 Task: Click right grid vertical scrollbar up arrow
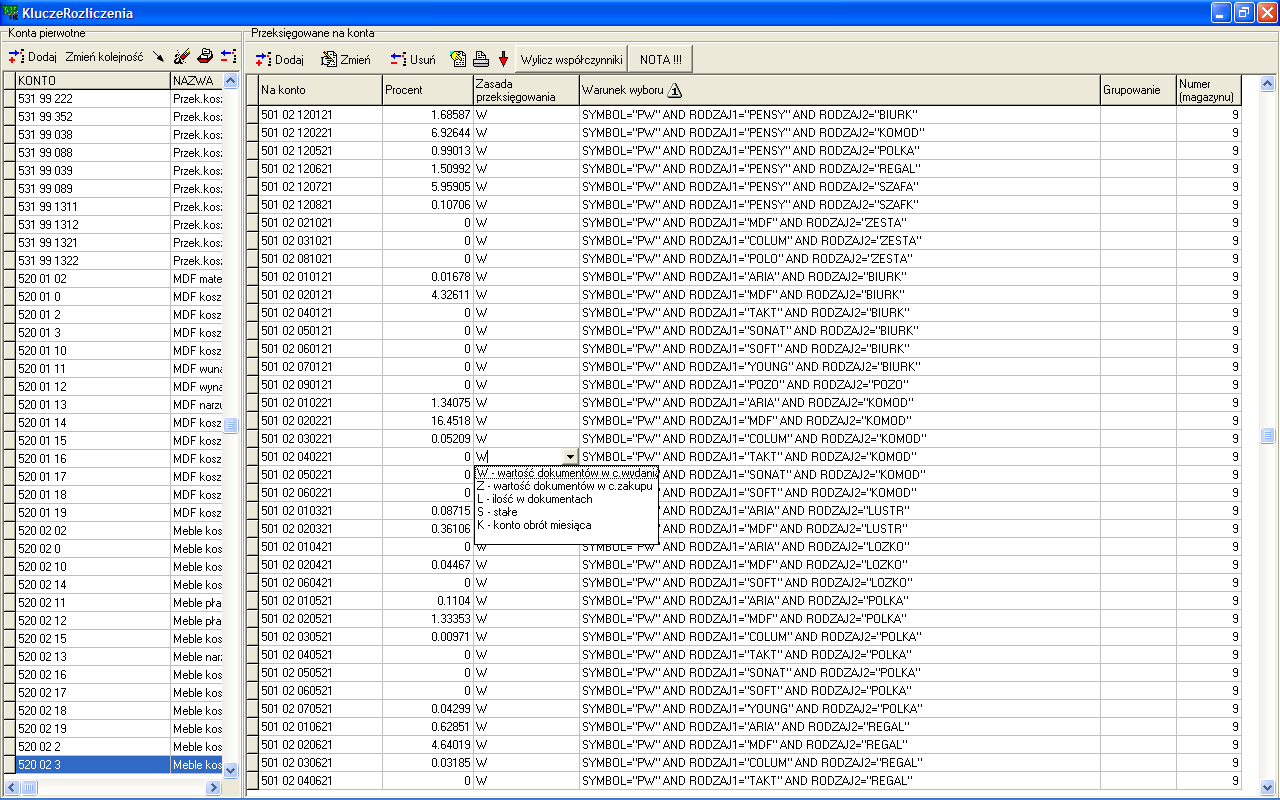[x=1268, y=83]
